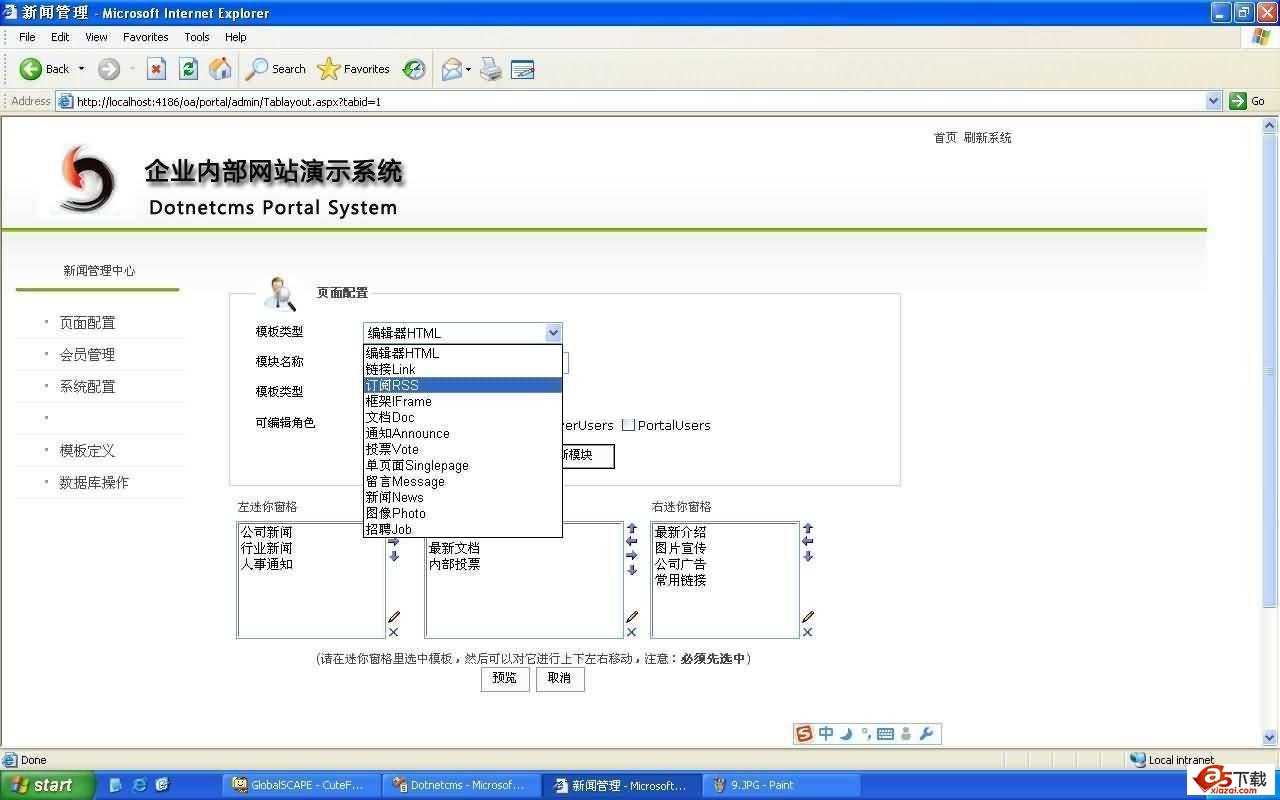Open 模板定义 in the left sidebar
This screenshot has width=1280, height=800.
pyautogui.click(x=87, y=451)
